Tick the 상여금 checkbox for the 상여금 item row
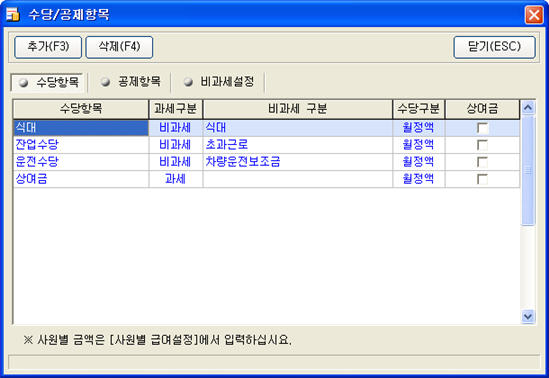This screenshot has width=549, height=378. pyautogui.click(x=482, y=179)
